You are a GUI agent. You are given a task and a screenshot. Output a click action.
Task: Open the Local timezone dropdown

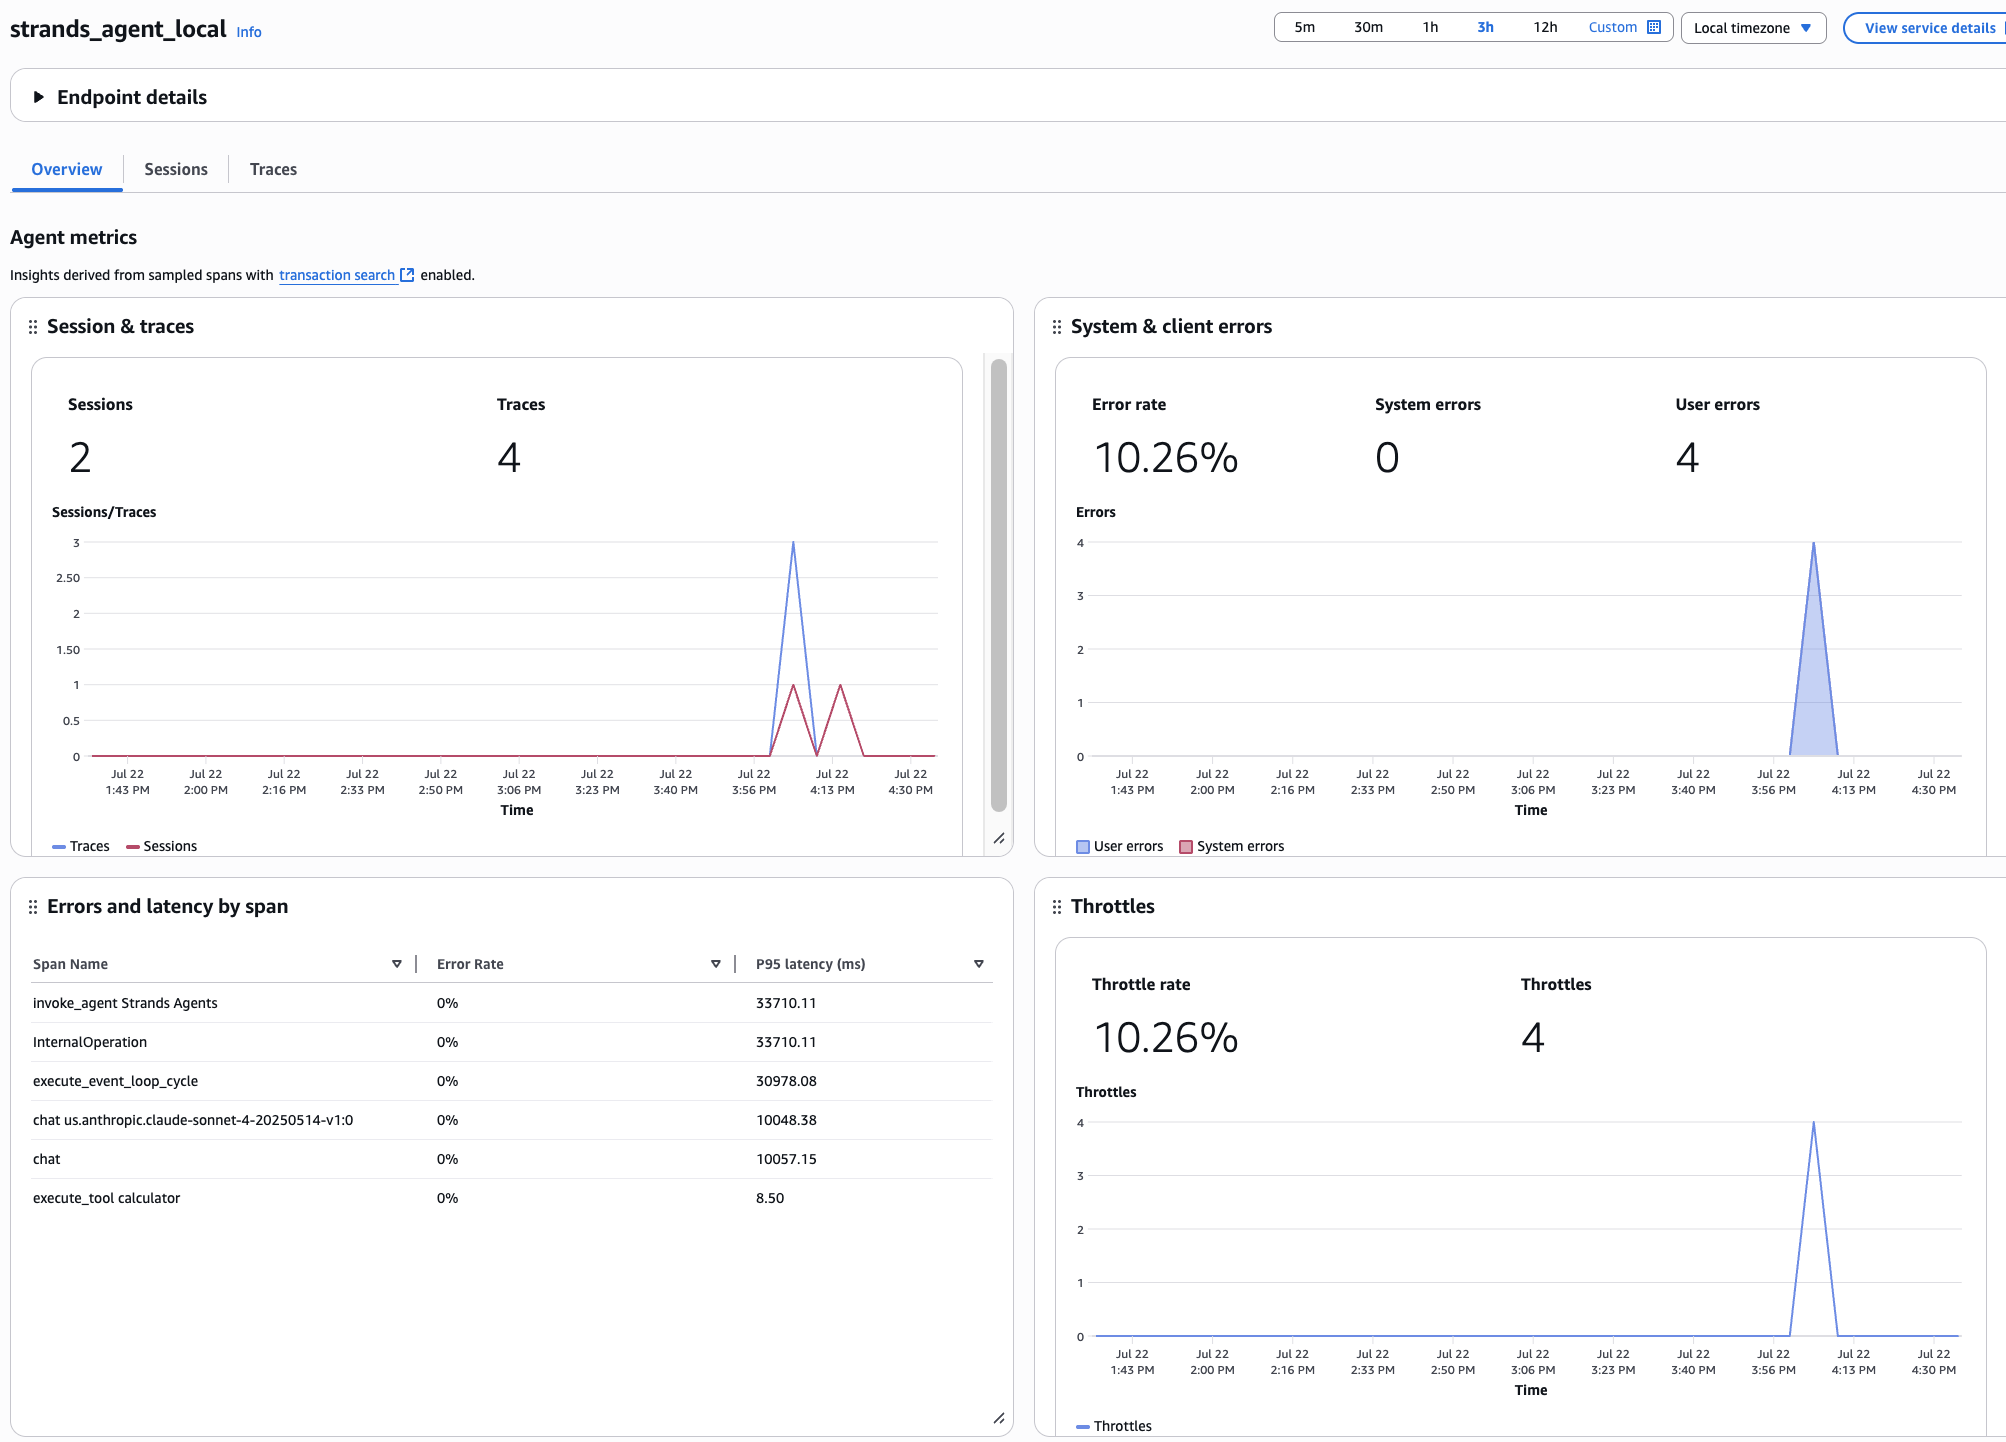pos(1753,28)
